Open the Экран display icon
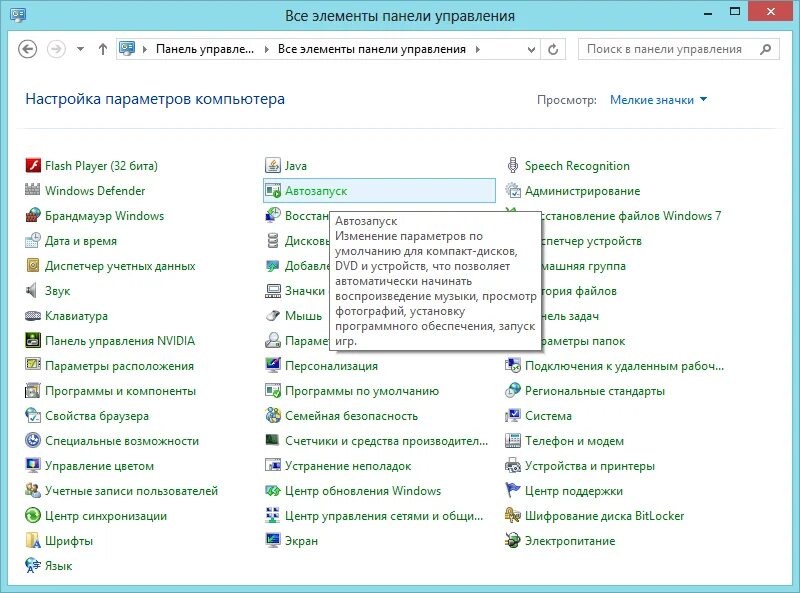This screenshot has width=800, height=593. coord(273,540)
